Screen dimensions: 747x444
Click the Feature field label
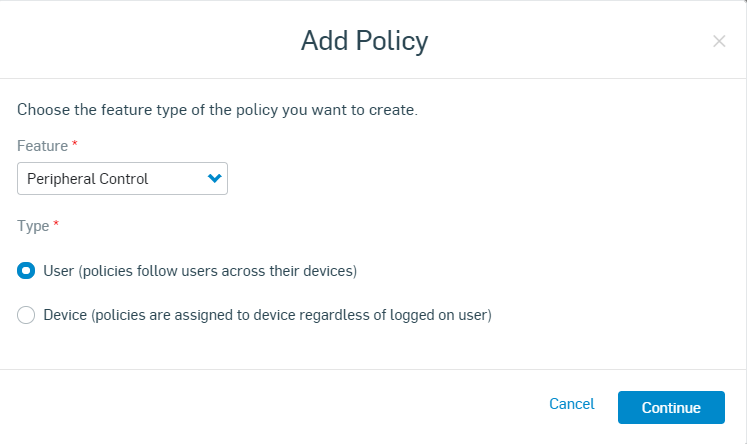[x=42, y=146]
